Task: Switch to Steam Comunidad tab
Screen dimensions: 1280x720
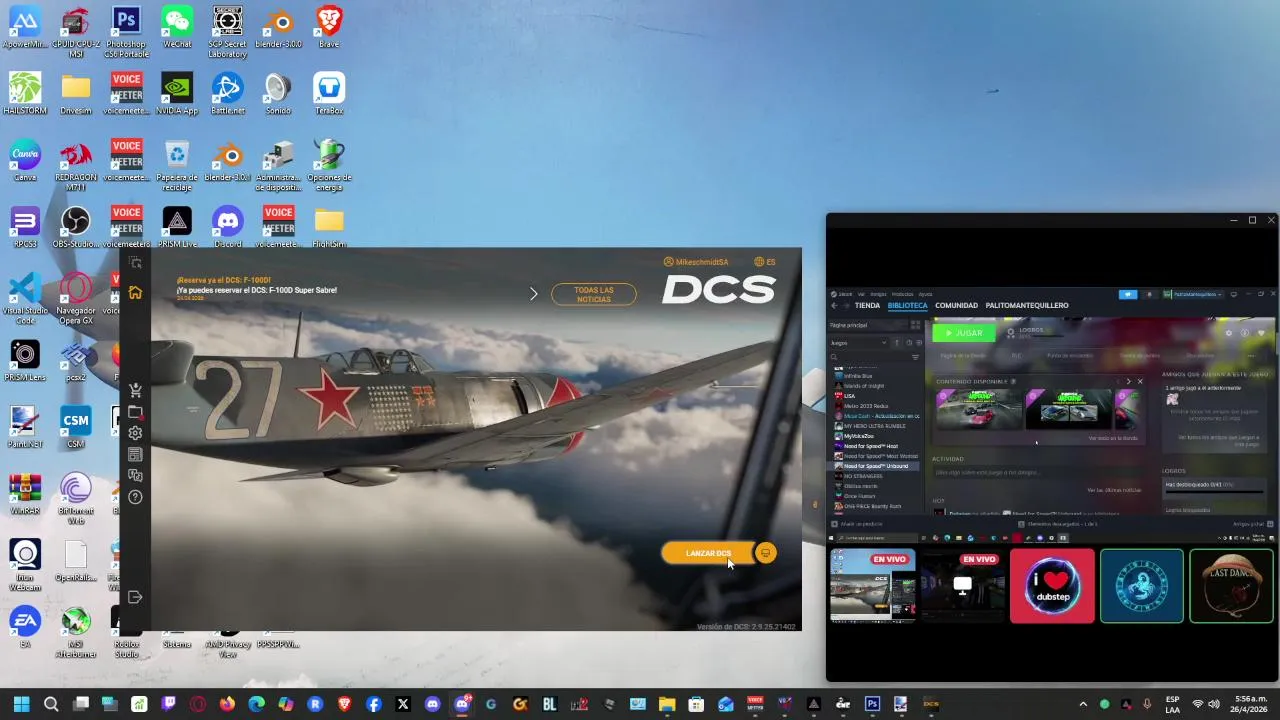Action: coord(956,306)
